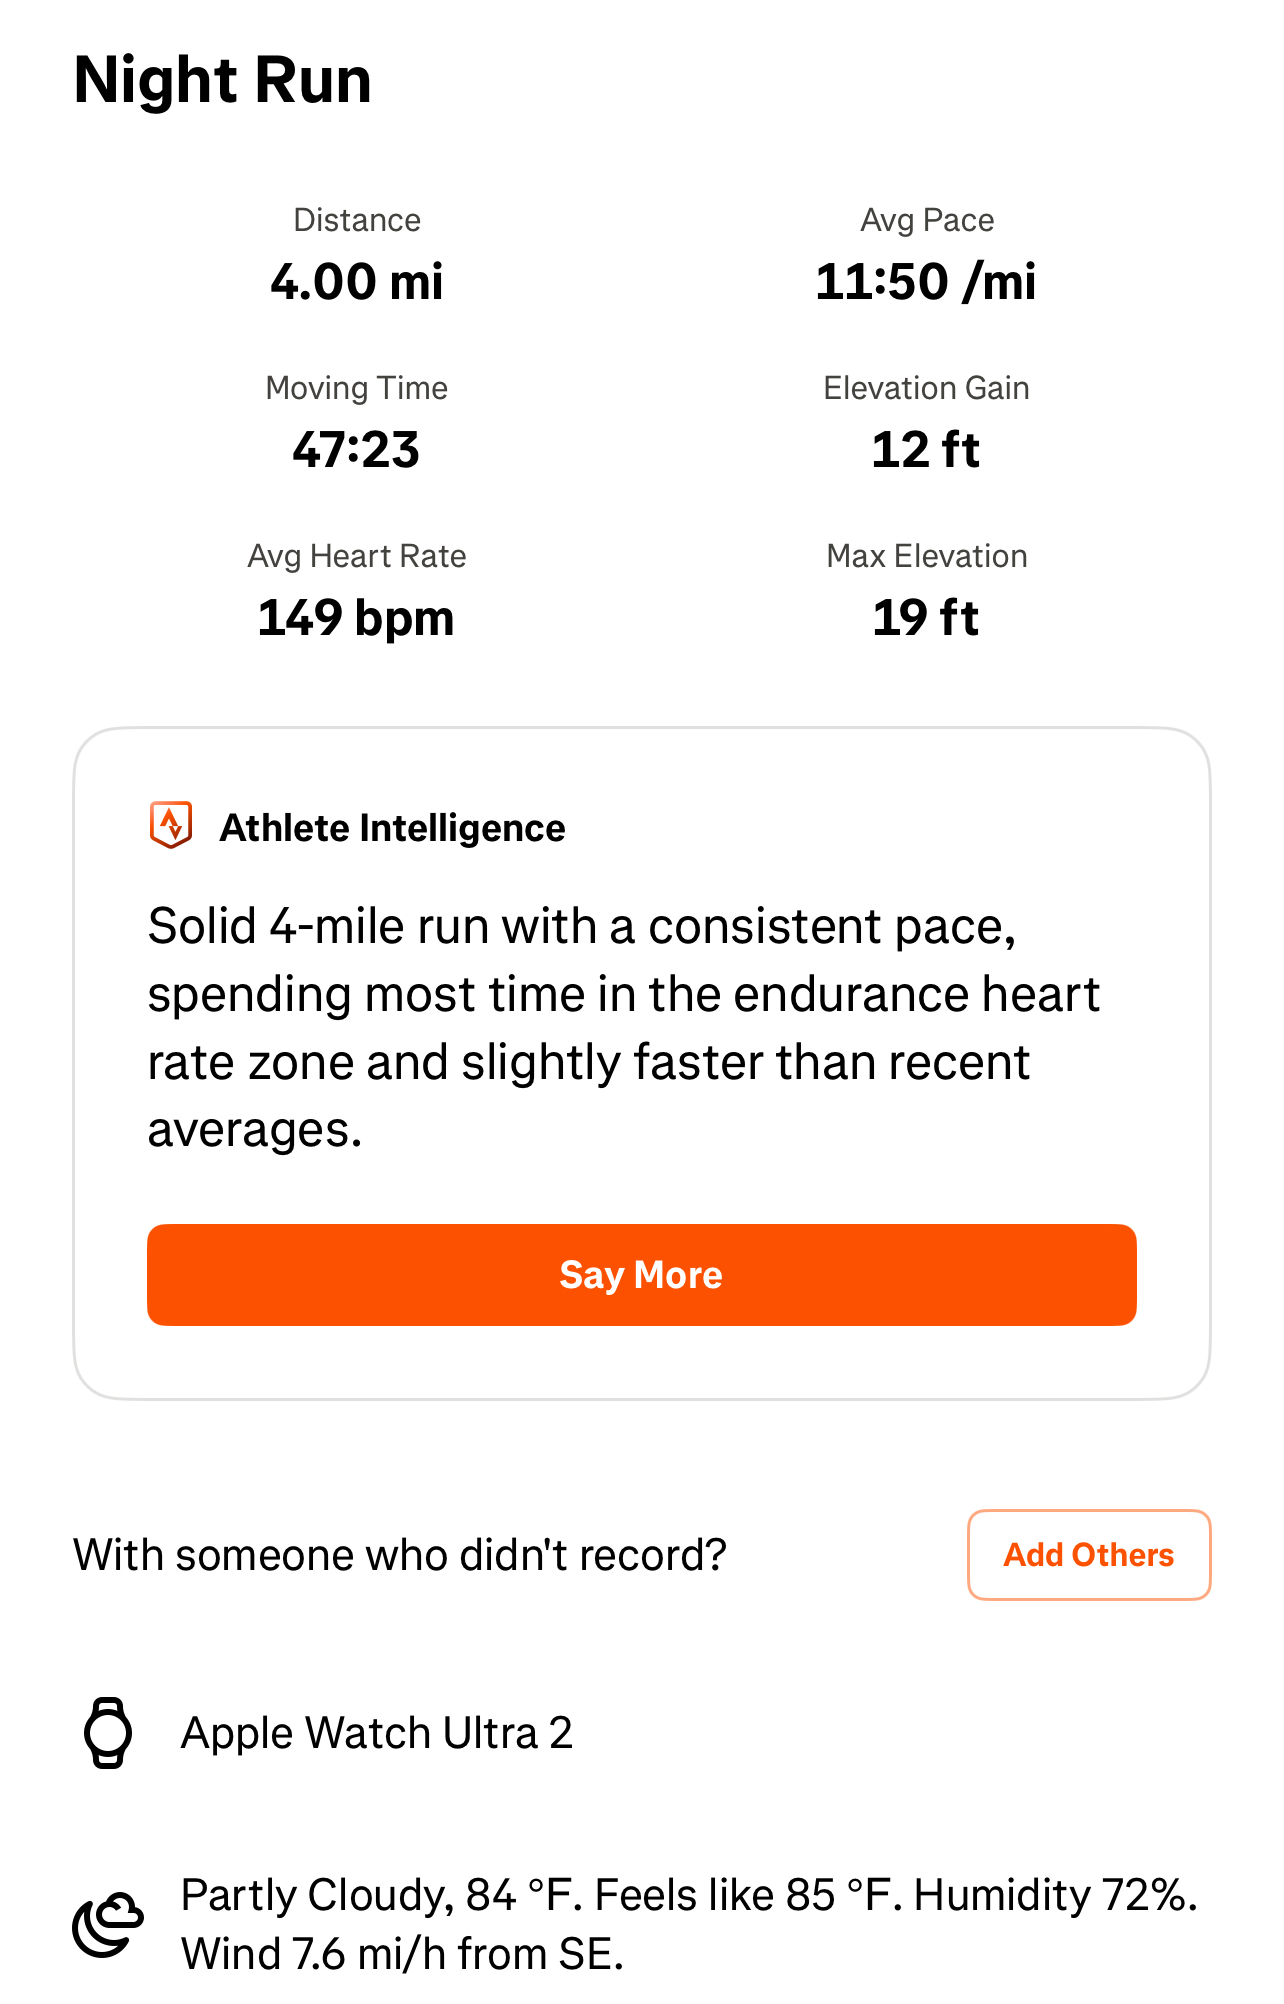
Task: Tap the weather conditions description text
Action: [689, 1924]
